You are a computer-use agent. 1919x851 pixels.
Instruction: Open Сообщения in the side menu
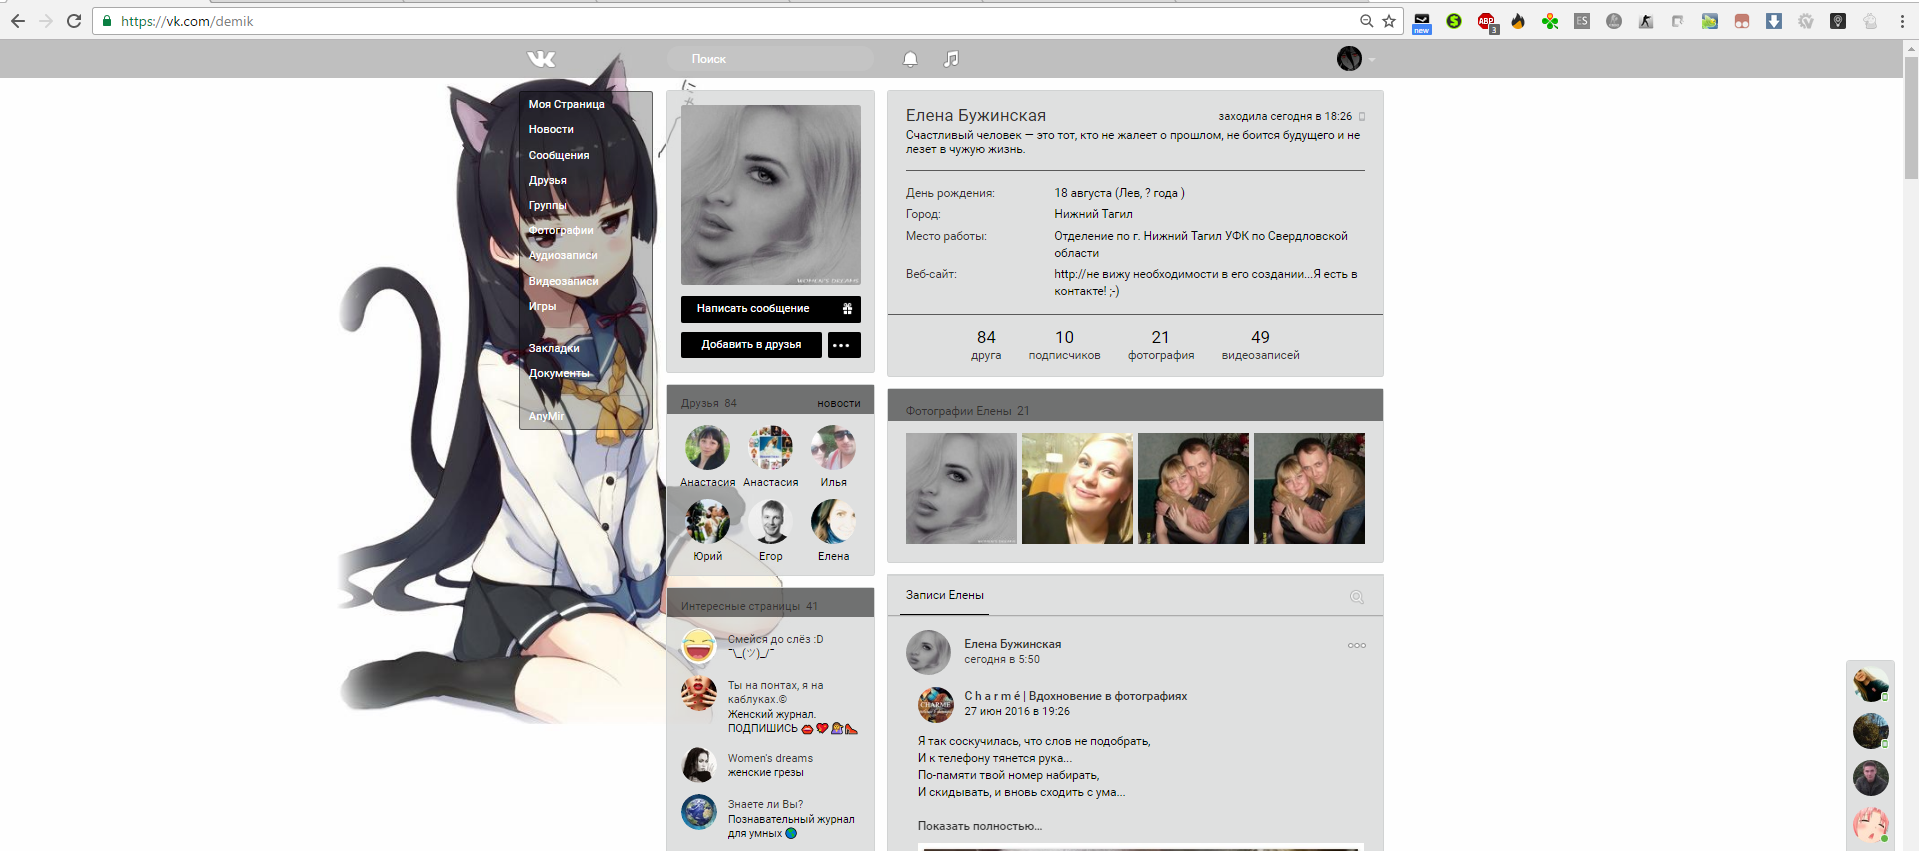[x=559, y=155]
